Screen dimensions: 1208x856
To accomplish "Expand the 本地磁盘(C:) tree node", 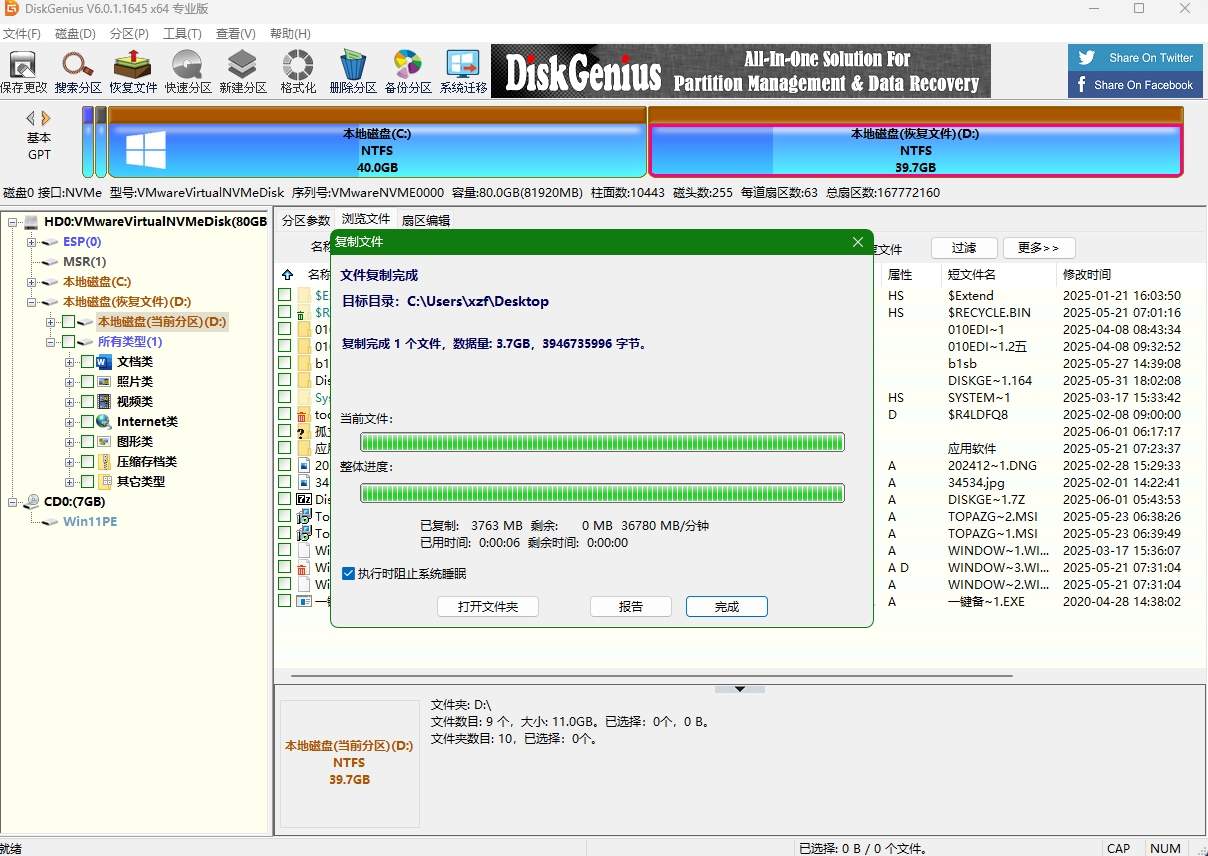I will [x=32, y=282].
